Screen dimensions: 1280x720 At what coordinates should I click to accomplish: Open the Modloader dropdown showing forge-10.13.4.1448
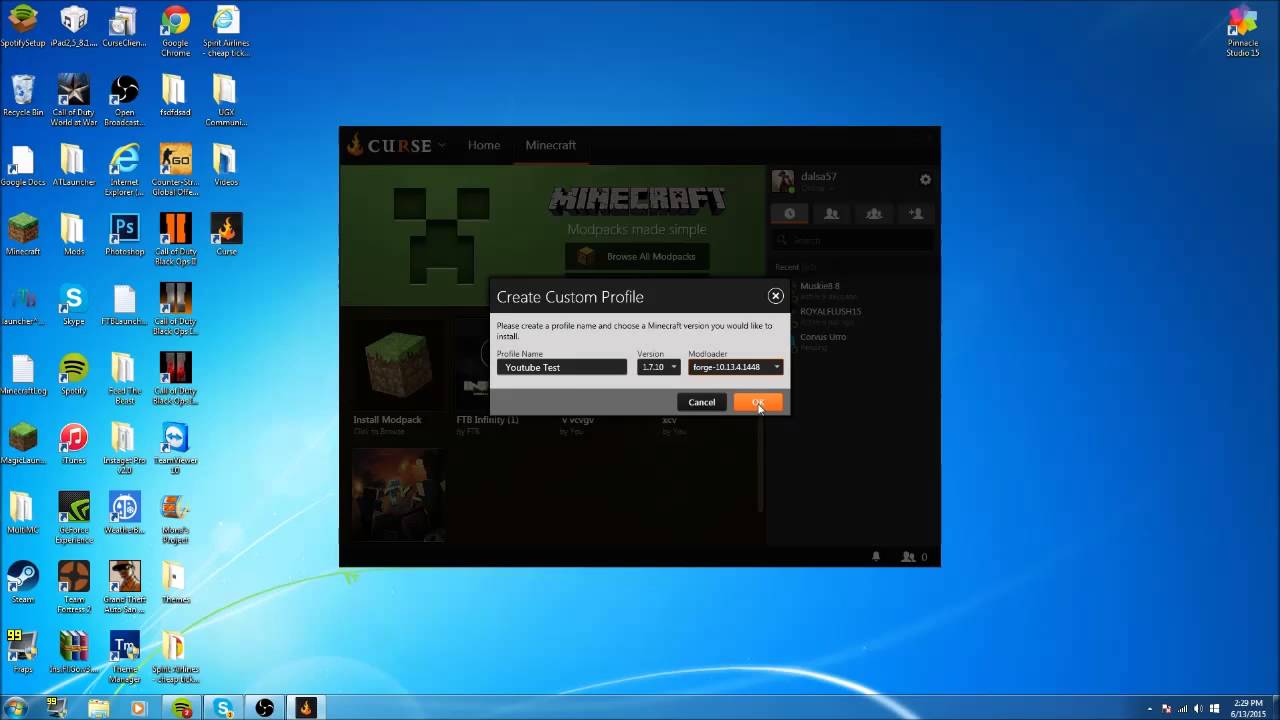point(735,367)
